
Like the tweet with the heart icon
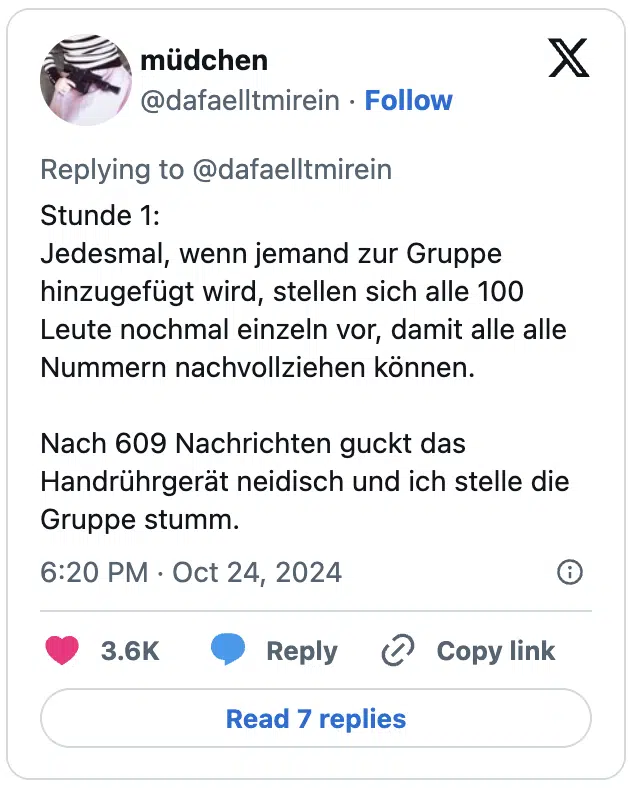click(x=62, y=651)
